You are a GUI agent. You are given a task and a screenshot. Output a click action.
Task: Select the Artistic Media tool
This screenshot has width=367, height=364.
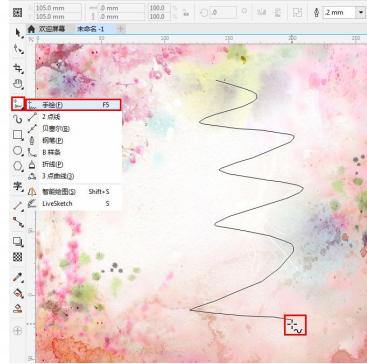(18, 119)
